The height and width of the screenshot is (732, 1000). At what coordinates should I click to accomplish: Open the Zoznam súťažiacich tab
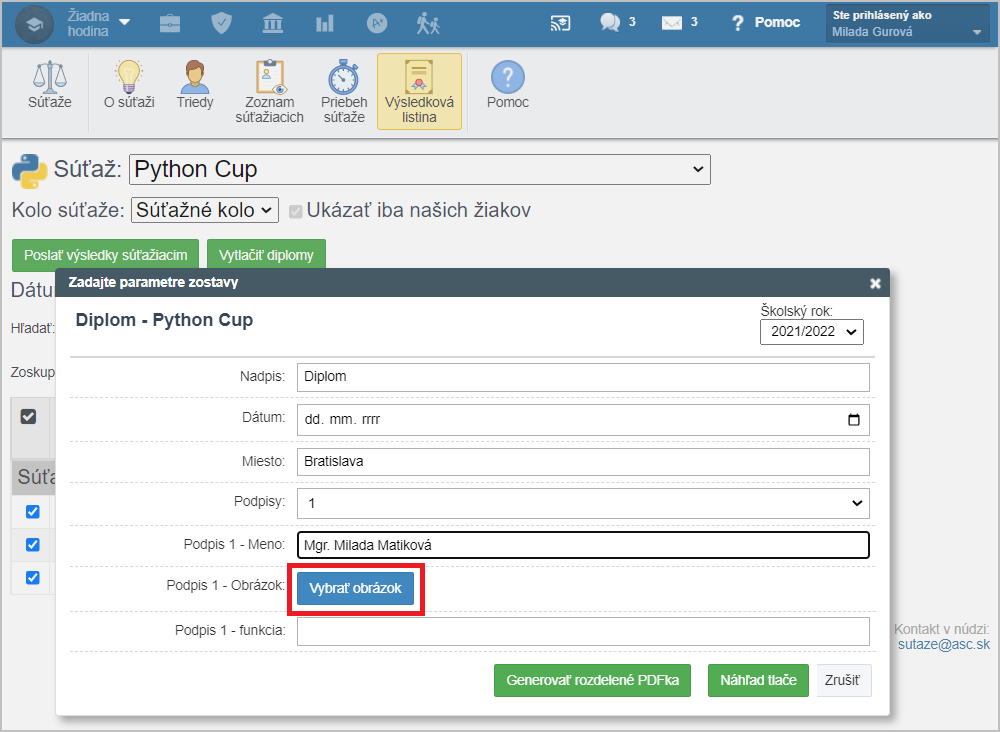pos(269,92)
